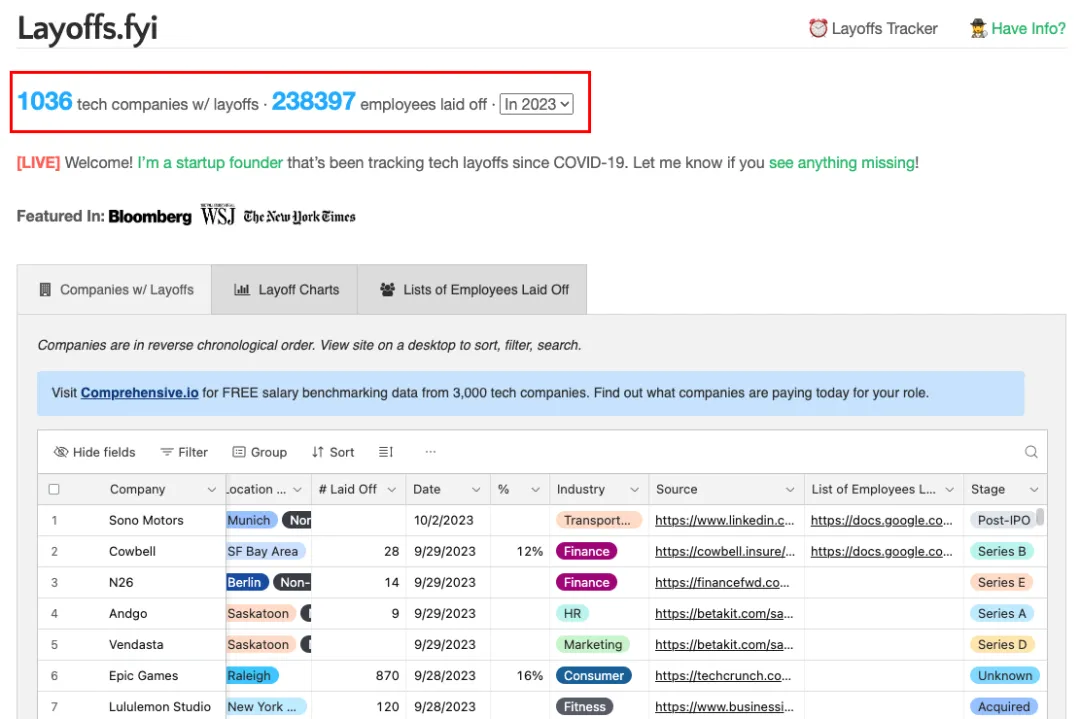Switch to the Layoff Charts tab
The height and width of the screenshot is (719, 1080).
pyautogui.click(x=286, y=290)
